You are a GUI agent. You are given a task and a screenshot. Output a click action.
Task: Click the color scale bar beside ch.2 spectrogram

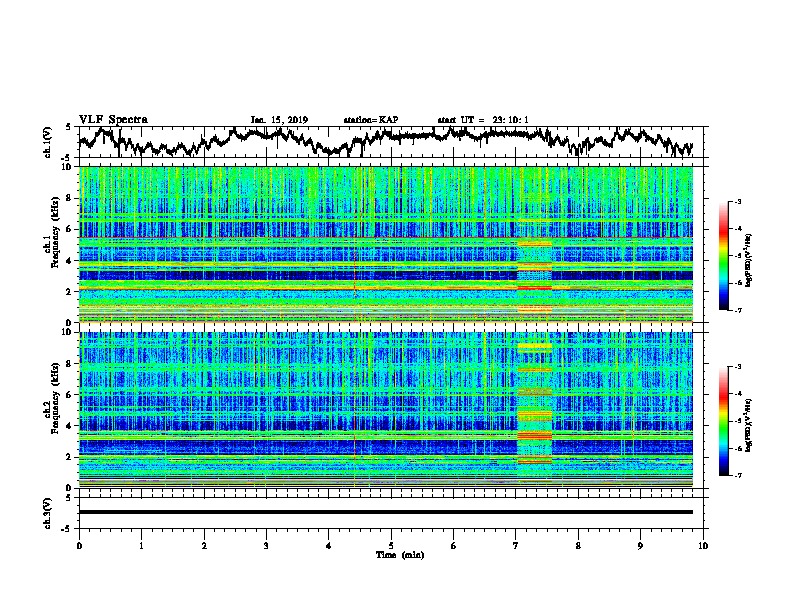tap(723, 421)
